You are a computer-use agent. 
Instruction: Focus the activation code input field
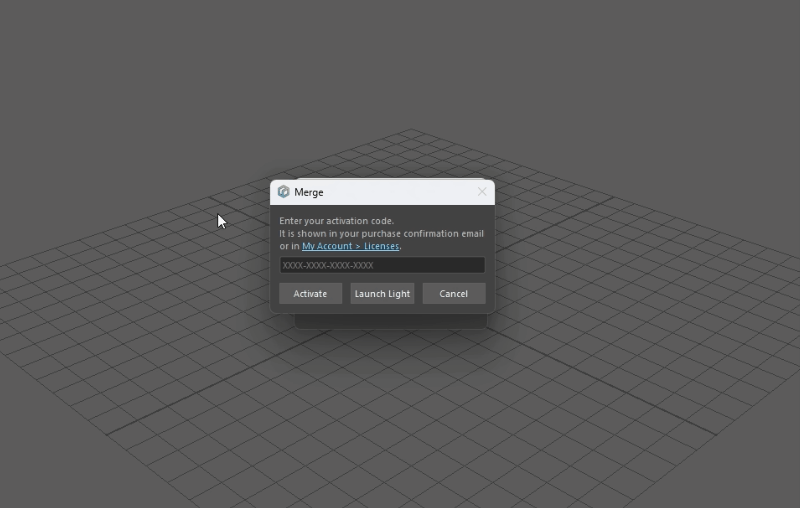382,266
